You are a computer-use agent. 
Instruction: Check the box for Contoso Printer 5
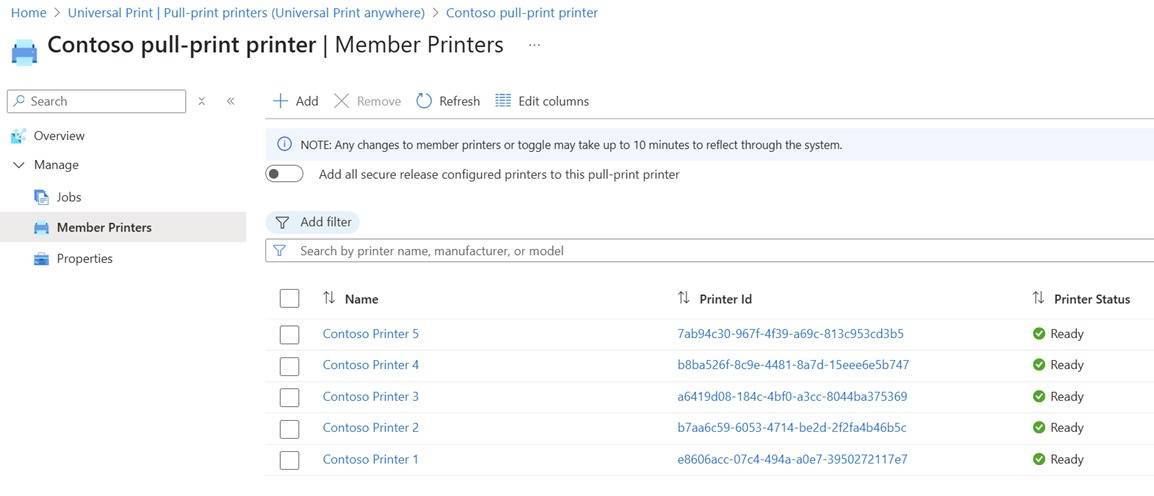point(289,334)
